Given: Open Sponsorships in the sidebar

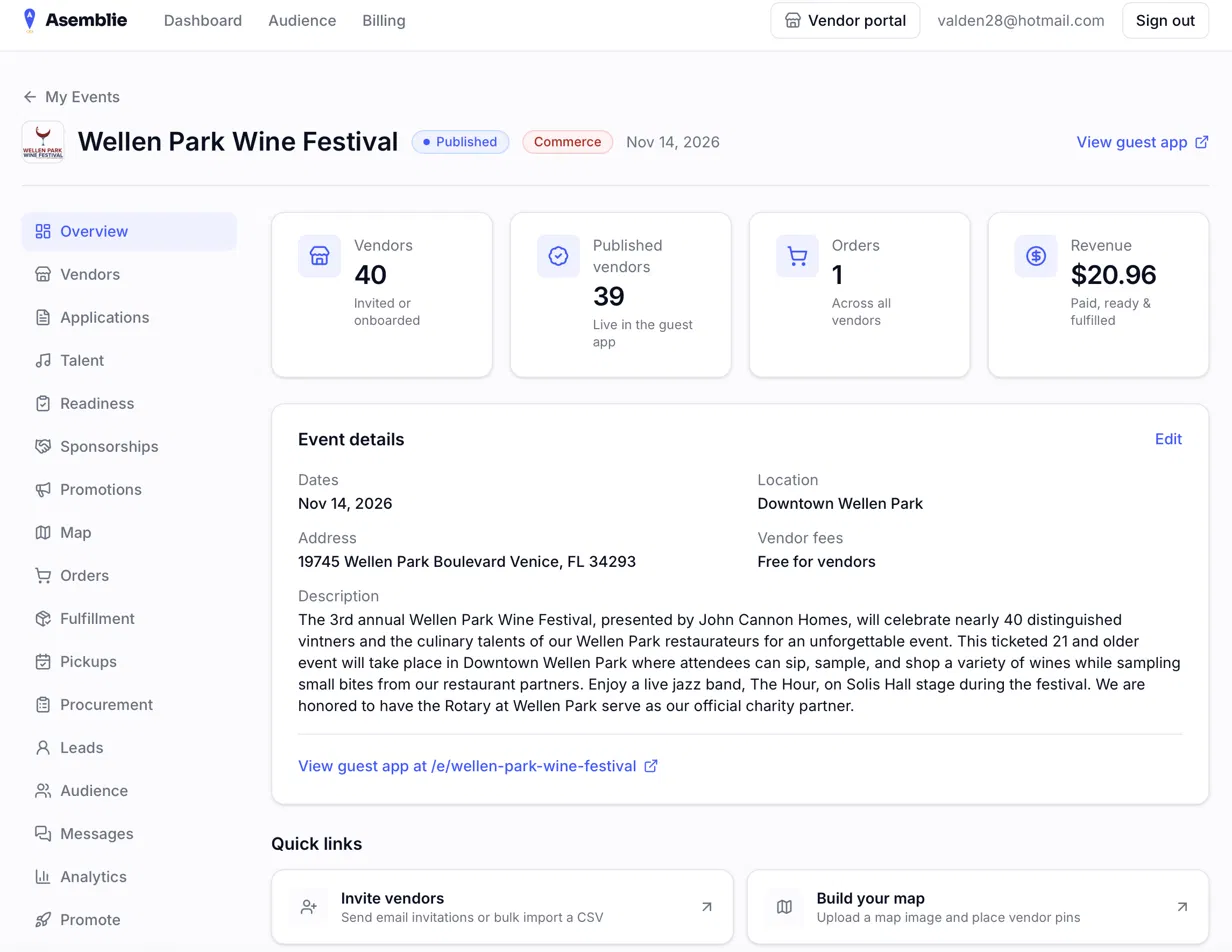Looking at the screenshot, I should pos(129,446).
